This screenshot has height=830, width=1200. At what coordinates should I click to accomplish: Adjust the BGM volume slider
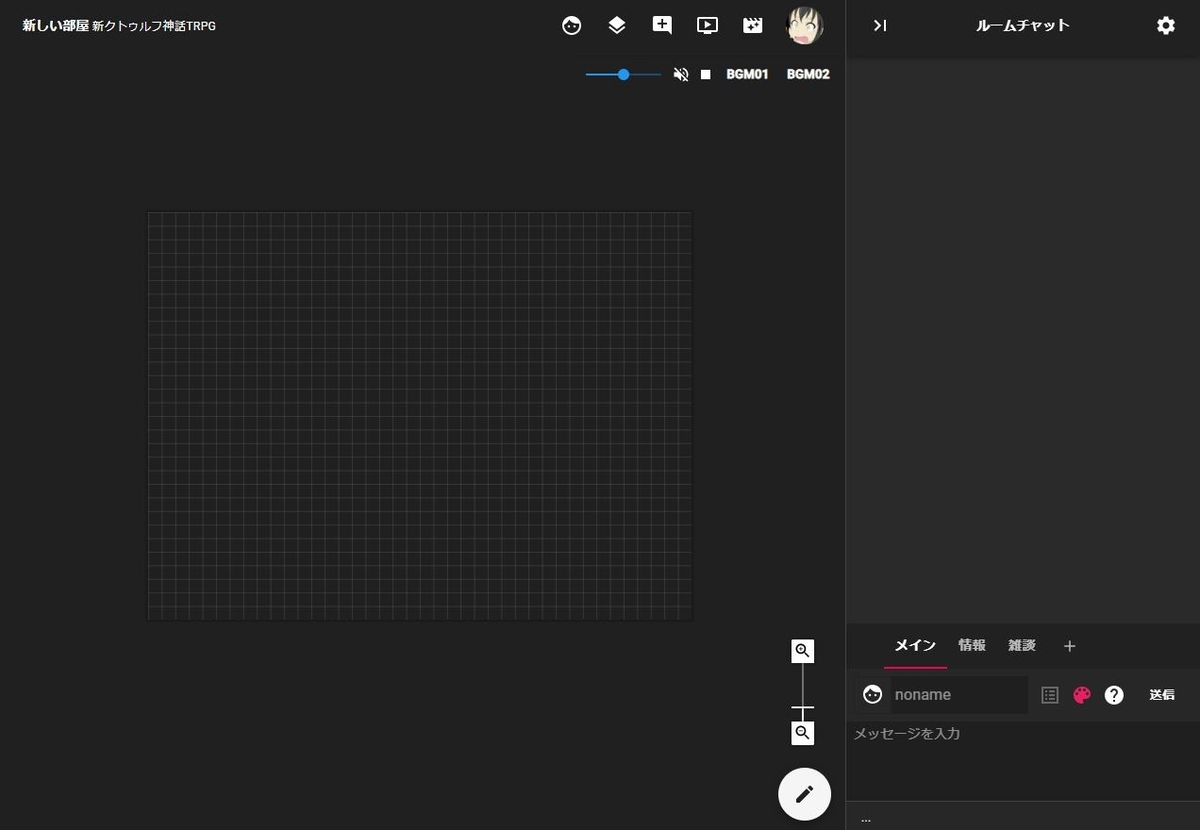(x=623, y=74)
